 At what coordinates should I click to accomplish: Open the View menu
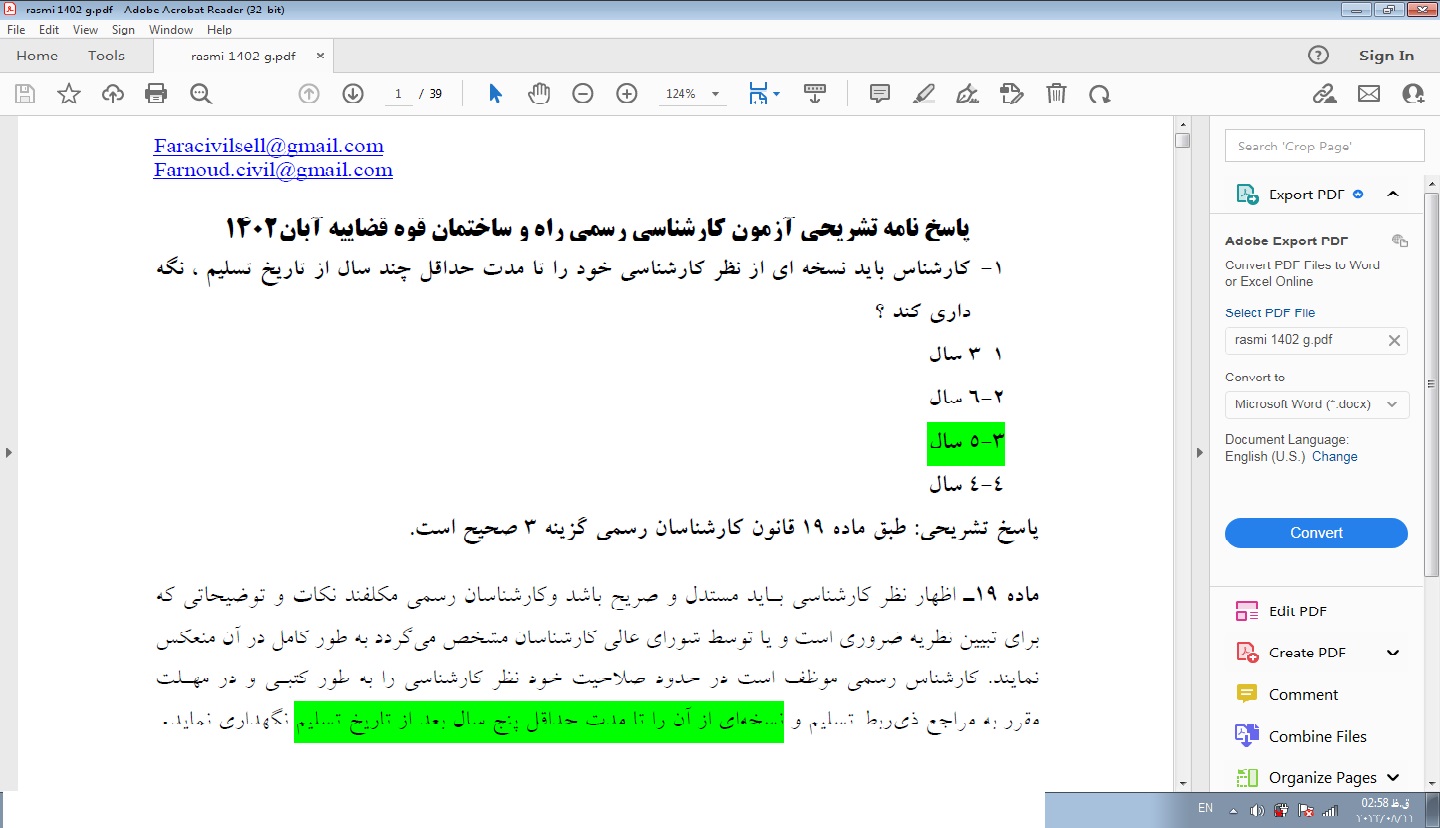click(85, 30)
